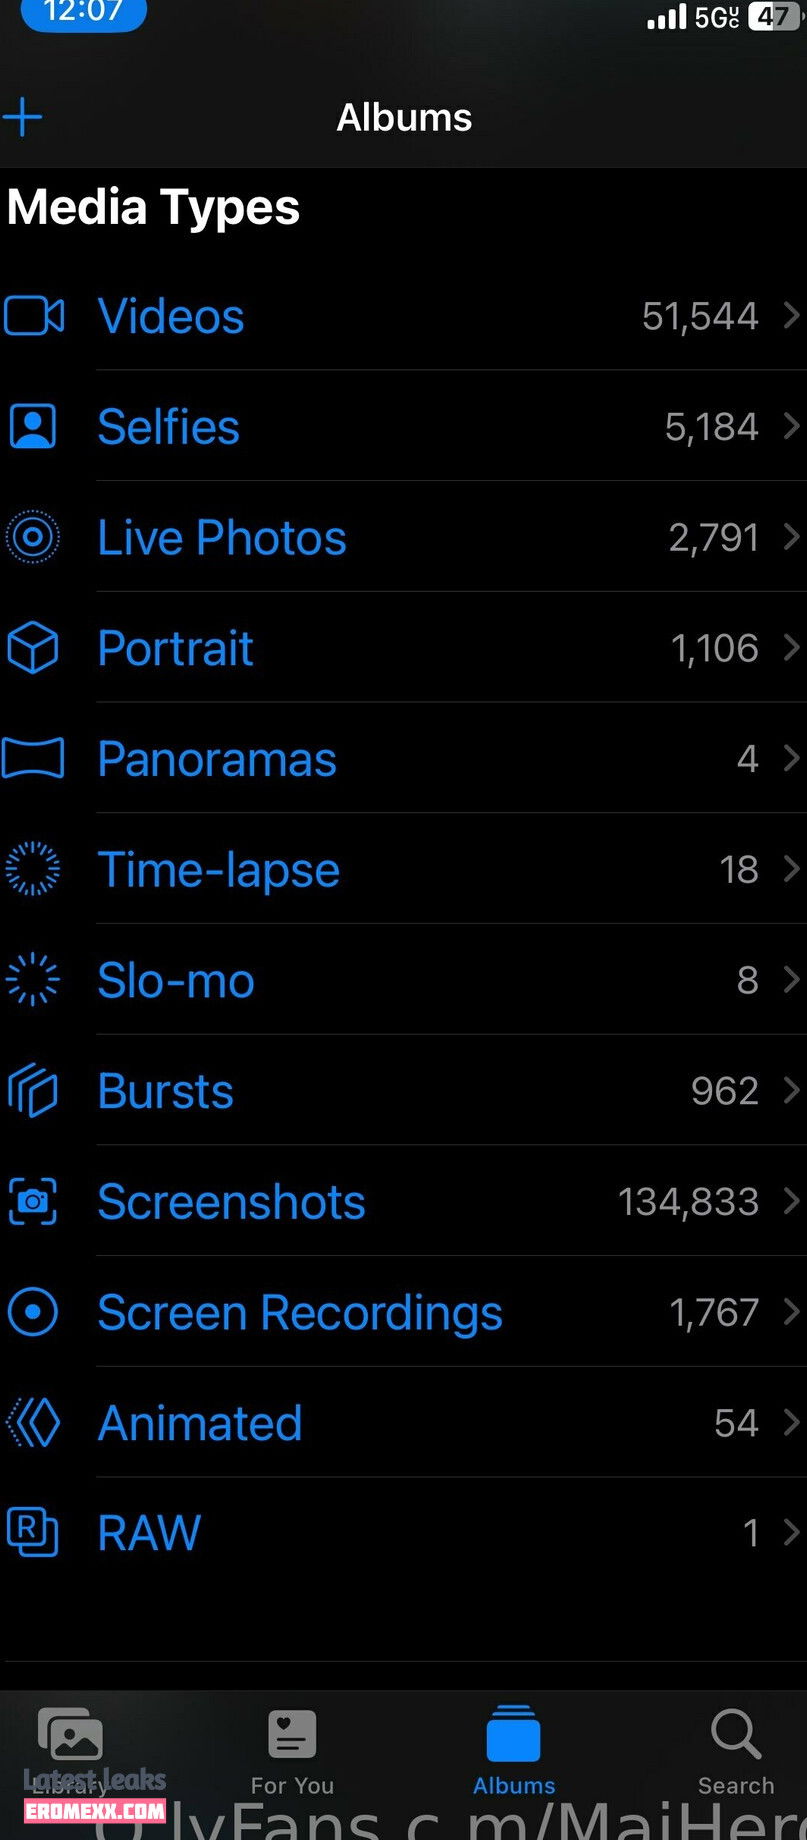This screenshot has width=807, height=1840.
Task: Open the chevron next to Animated count
Action: 791,1422
